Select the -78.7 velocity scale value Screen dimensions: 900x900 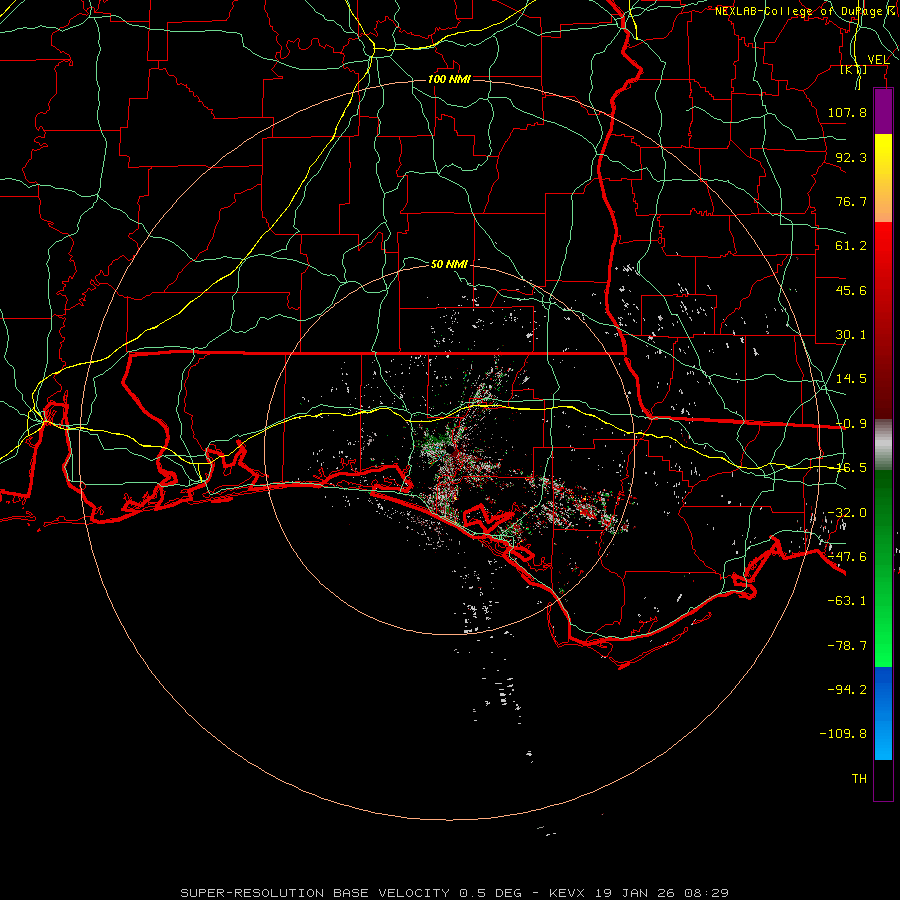(847, 646)
